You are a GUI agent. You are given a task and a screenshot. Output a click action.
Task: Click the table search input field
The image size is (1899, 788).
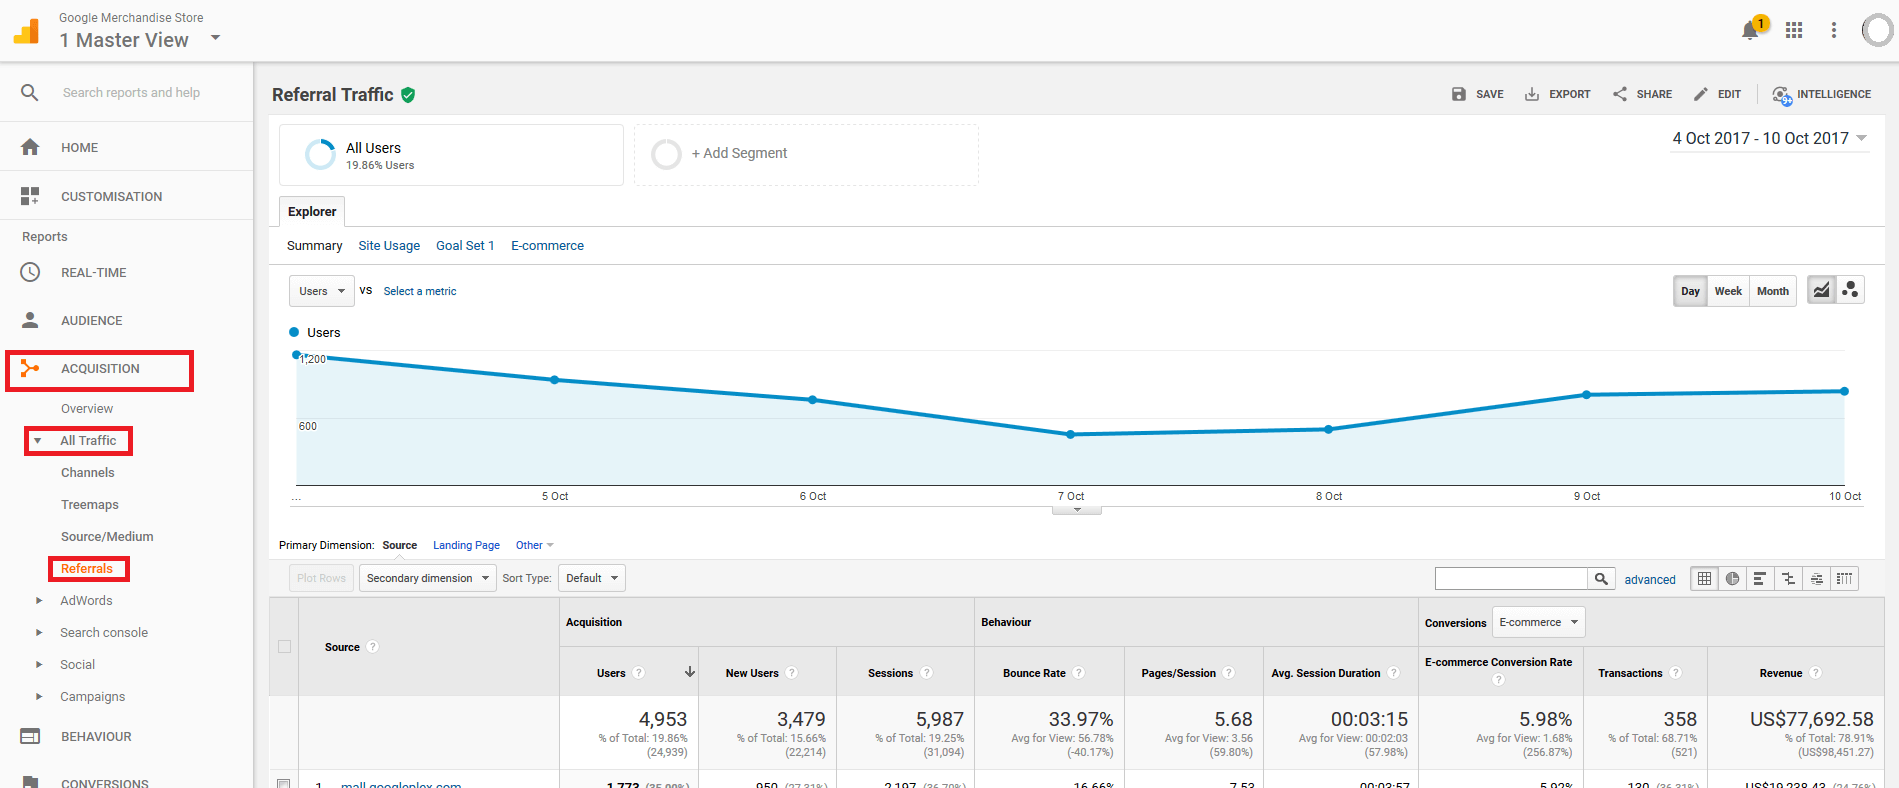pos(1511,578)
